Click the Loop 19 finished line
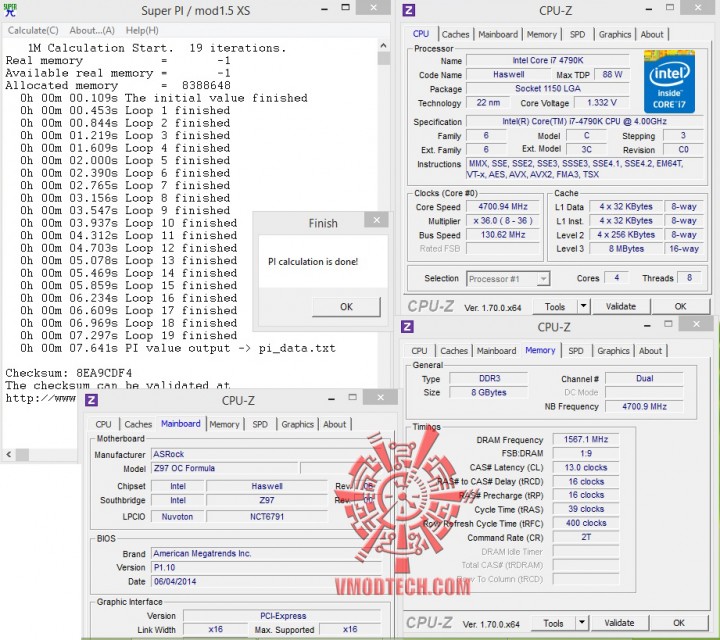Image resolution: width=720 pixels, height=640 pixels. [x=129, y=335]
